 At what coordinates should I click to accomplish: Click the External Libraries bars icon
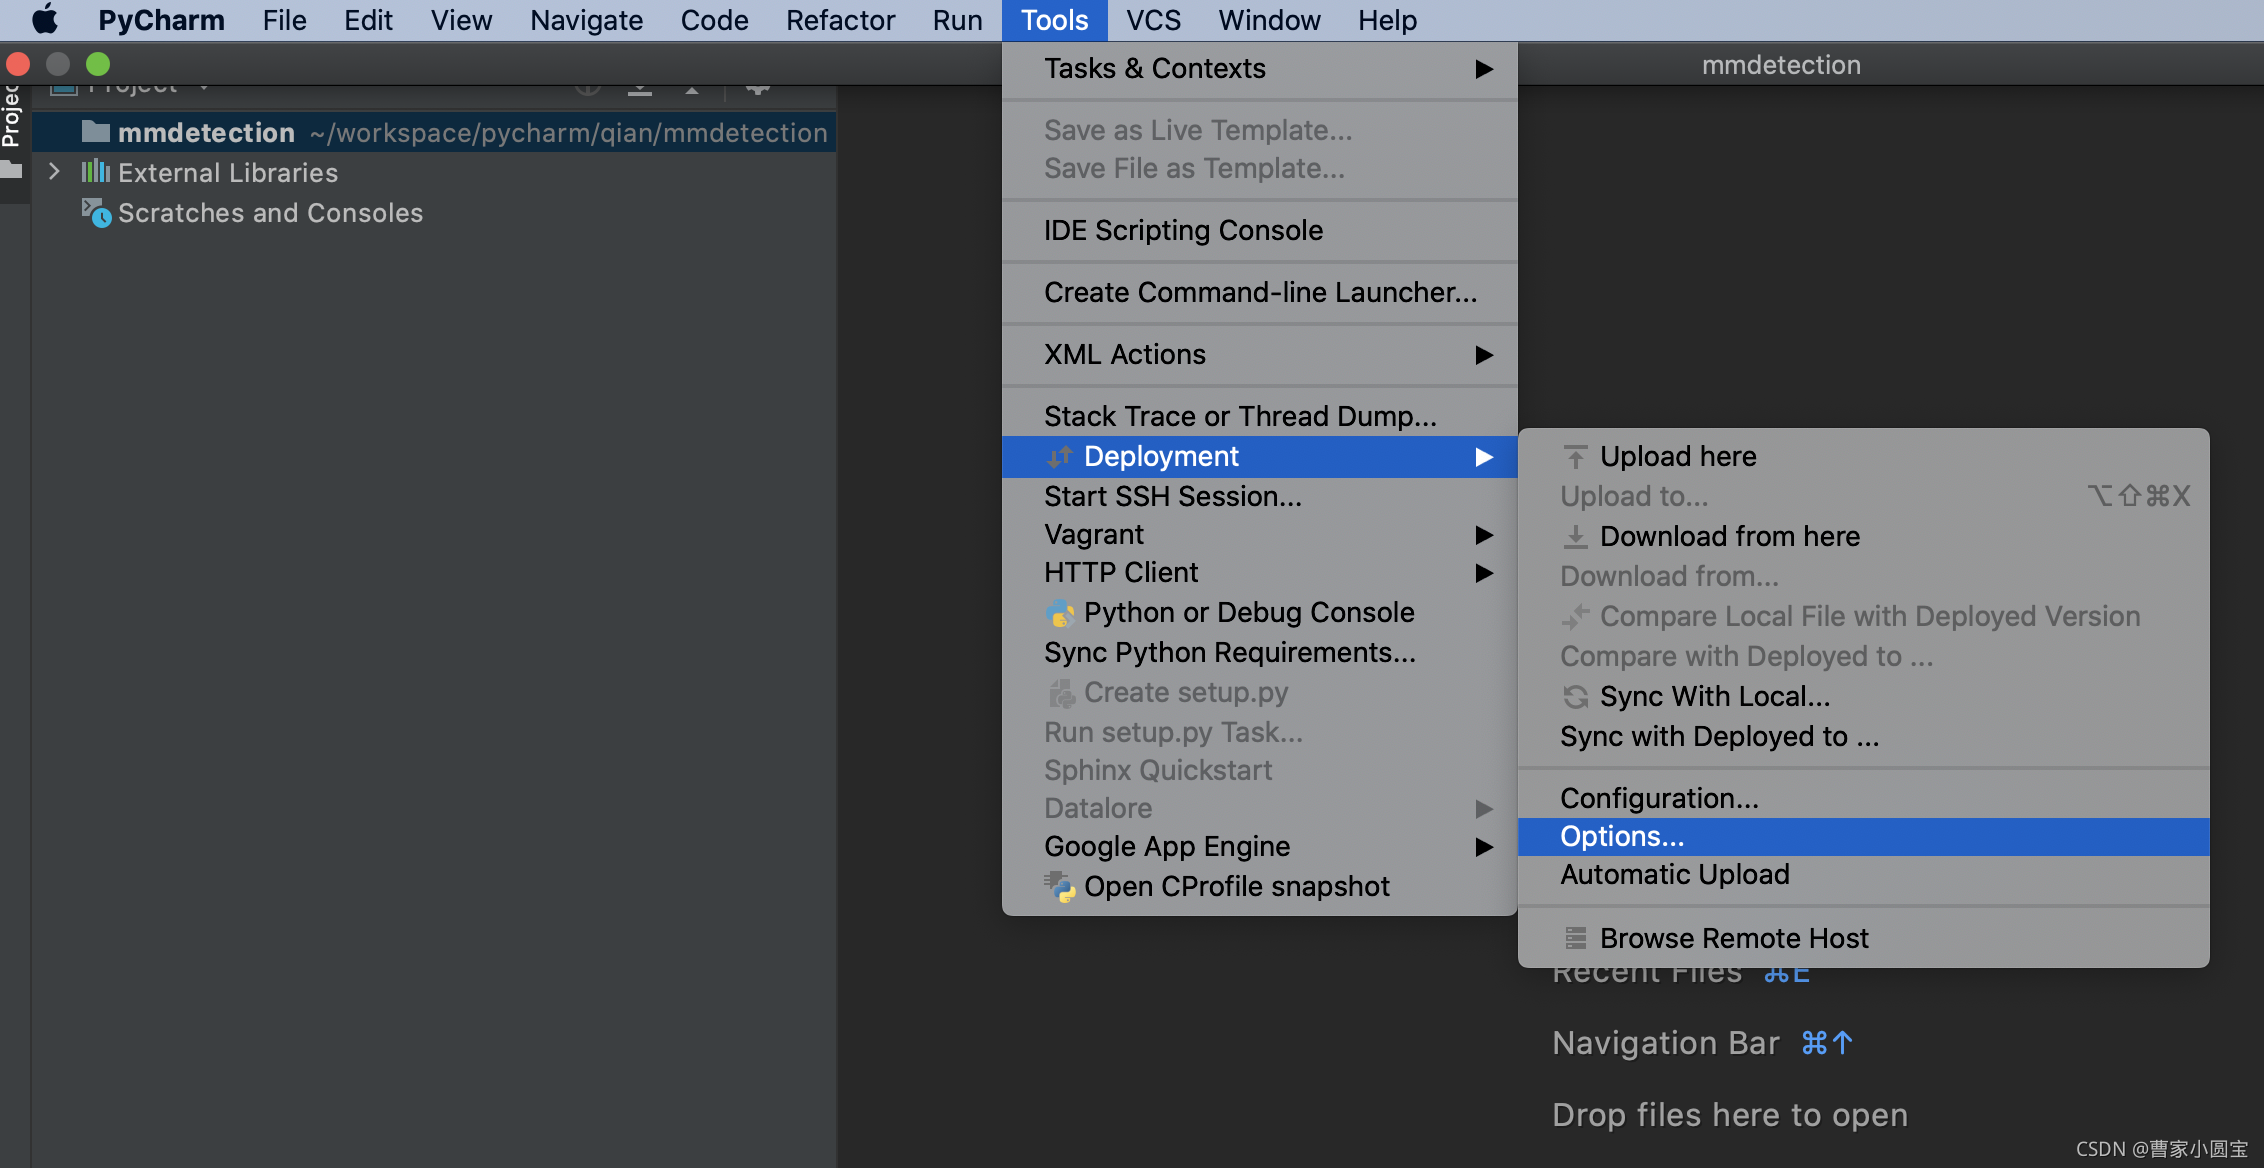tap(96, 172)
